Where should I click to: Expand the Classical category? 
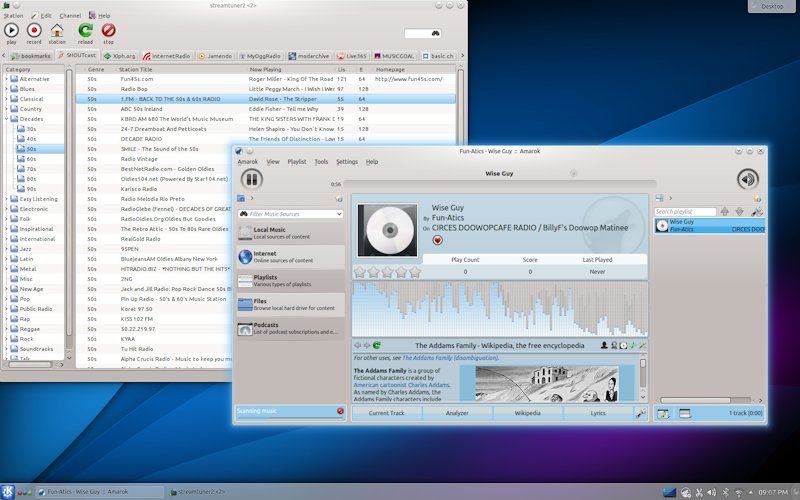tap(6, 99)
